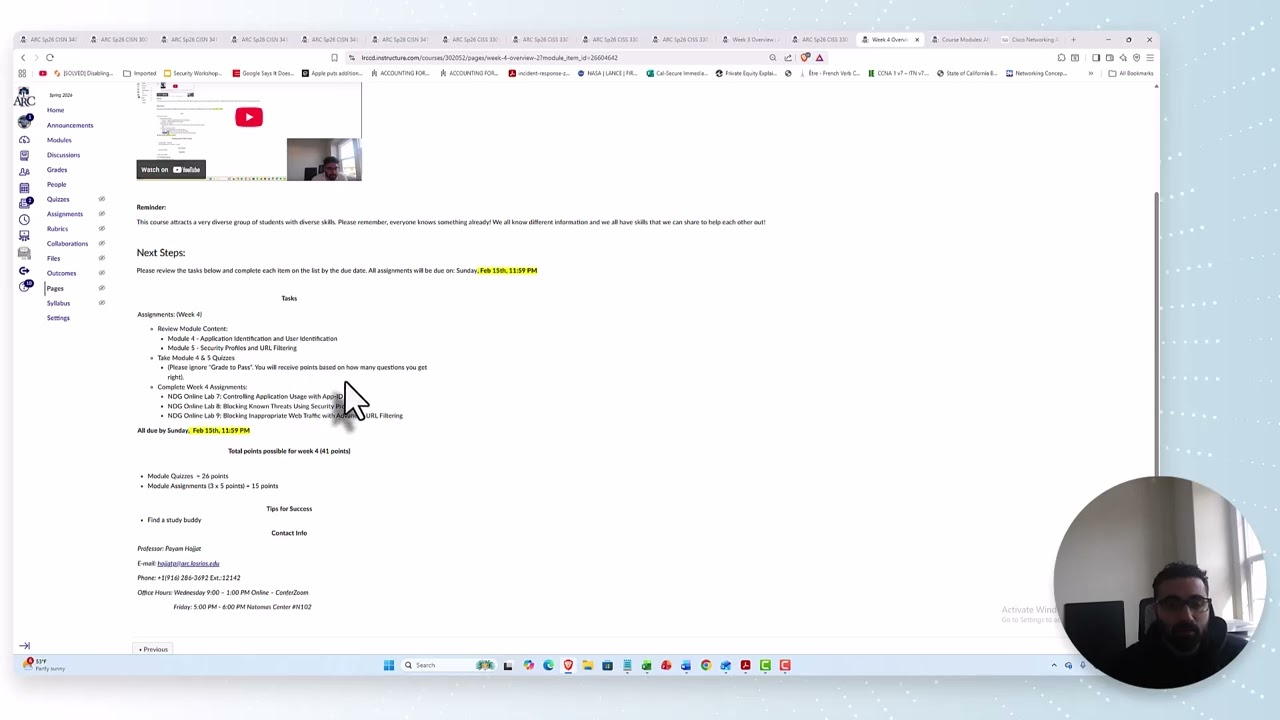1280x720 pixels.
Task: Toggle the browser sidebar panel icon
Action: coord(1096,57)
